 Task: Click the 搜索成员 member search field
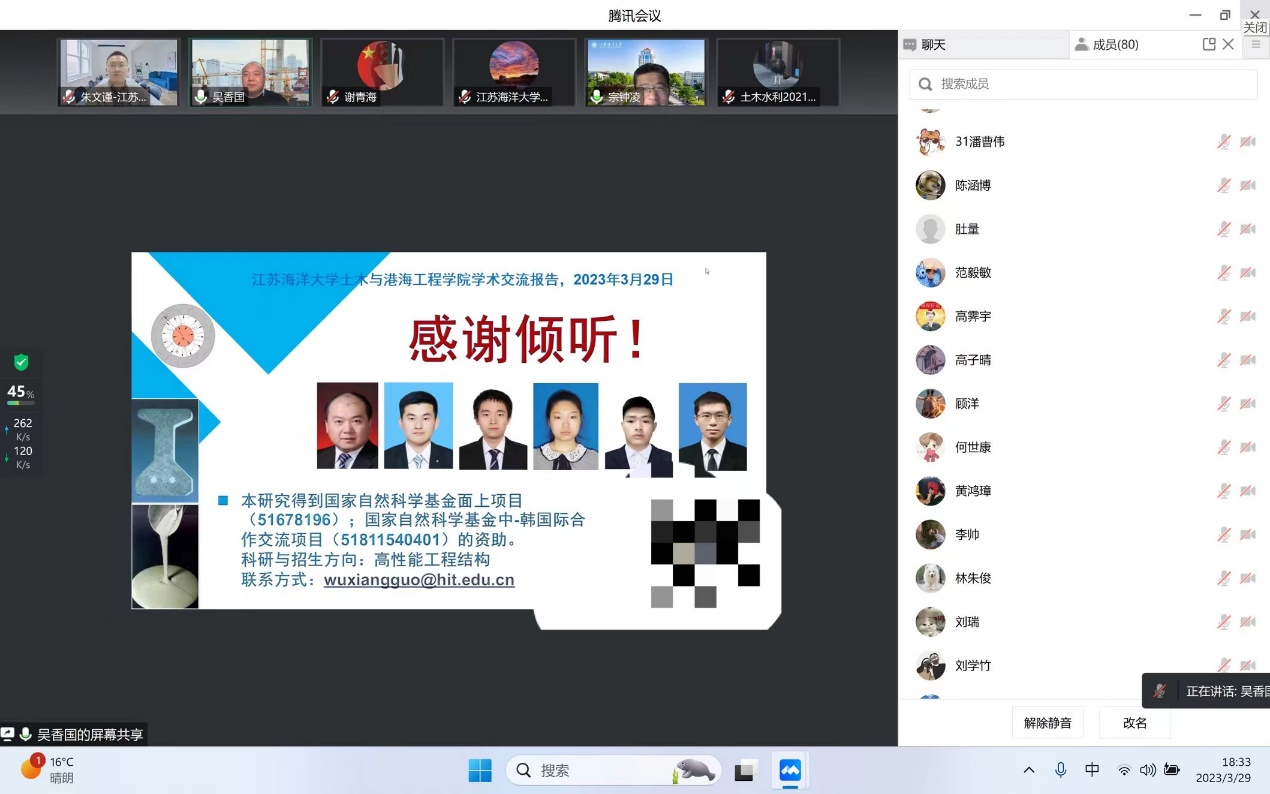coord(1083,84)
